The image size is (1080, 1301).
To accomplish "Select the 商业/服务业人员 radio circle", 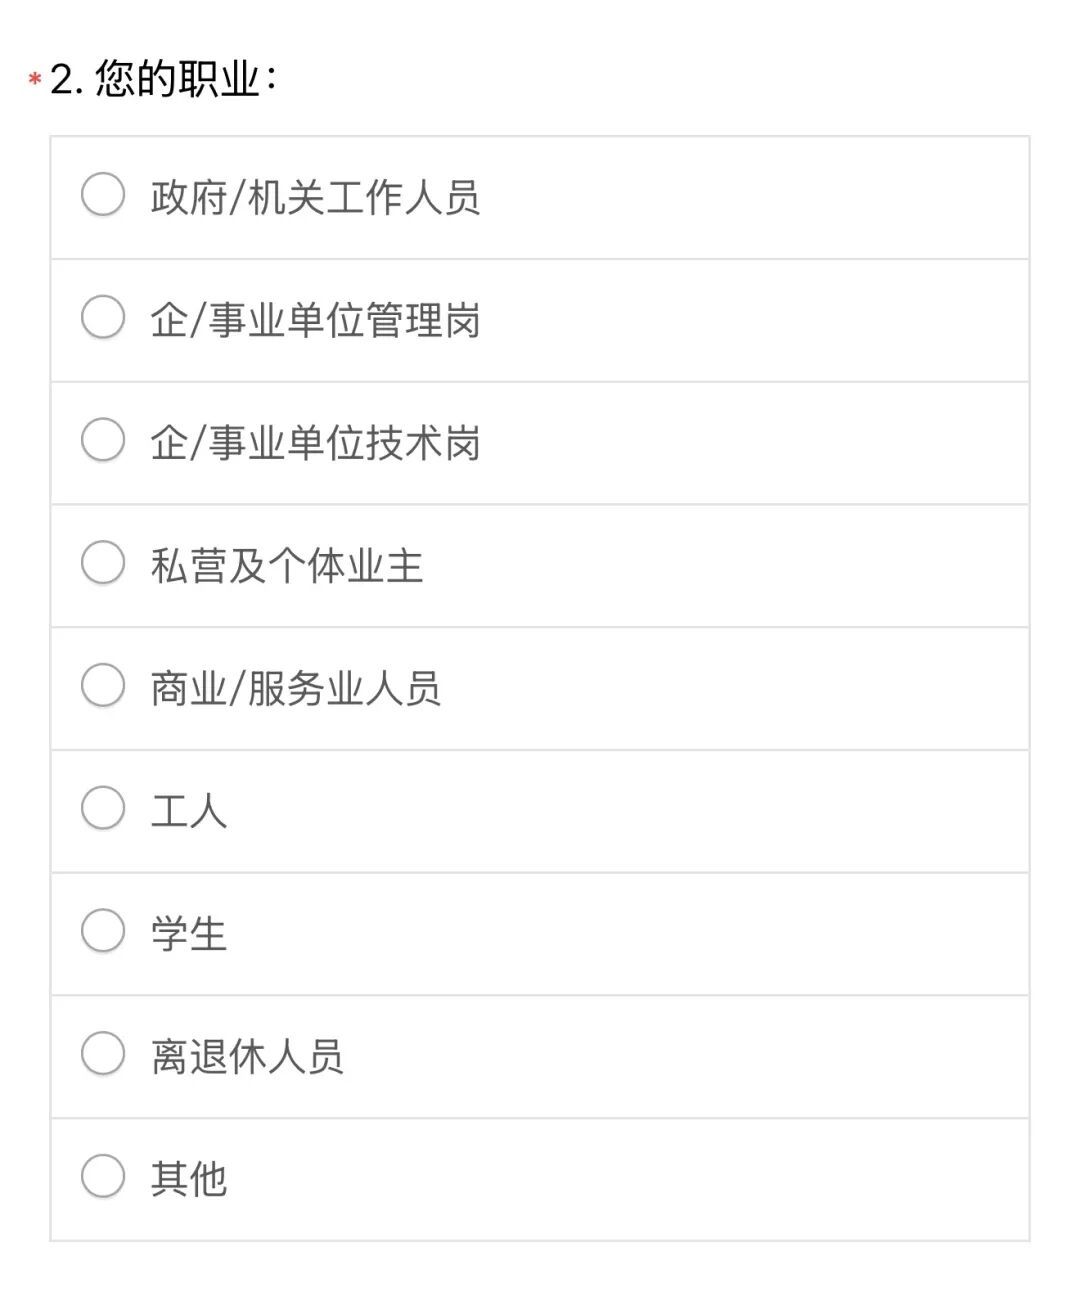I will (x=103, y=686).
